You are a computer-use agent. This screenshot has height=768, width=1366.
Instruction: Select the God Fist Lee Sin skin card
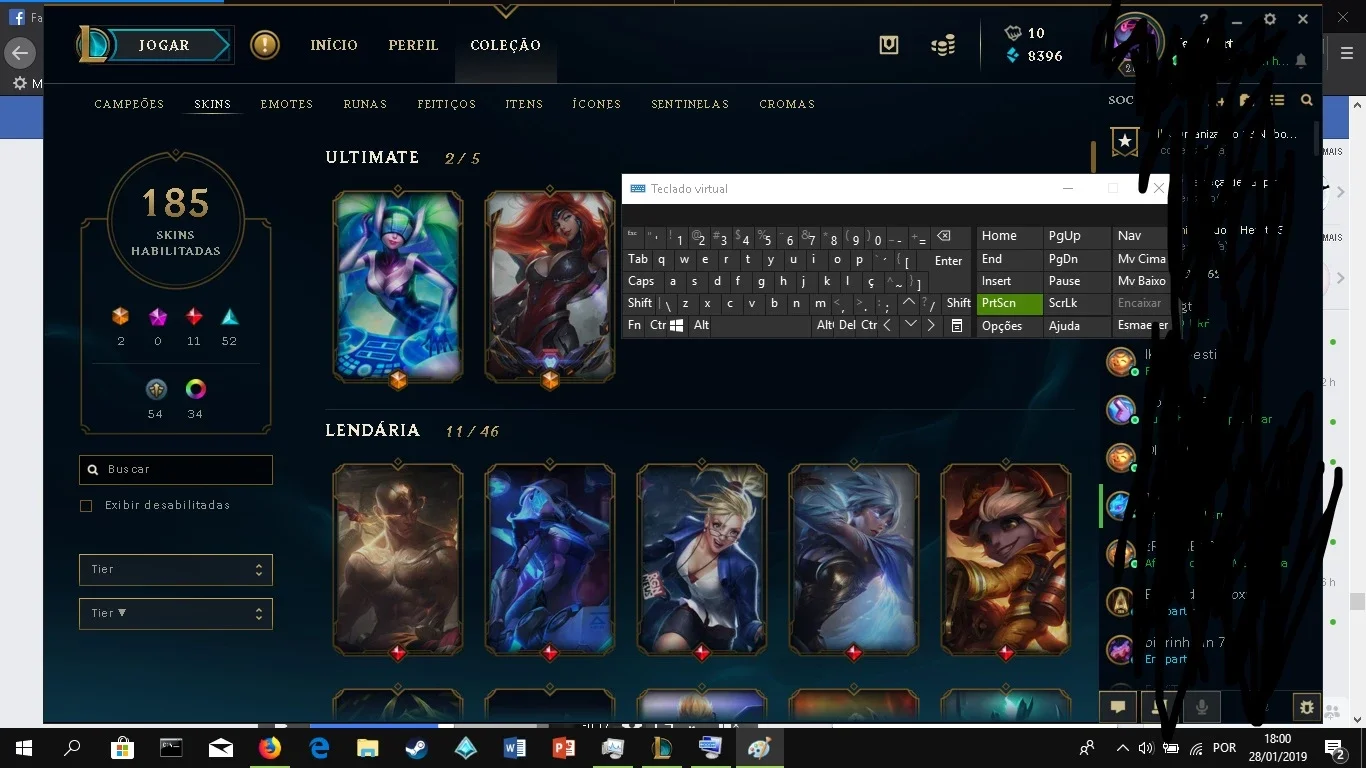click(398, 560)
